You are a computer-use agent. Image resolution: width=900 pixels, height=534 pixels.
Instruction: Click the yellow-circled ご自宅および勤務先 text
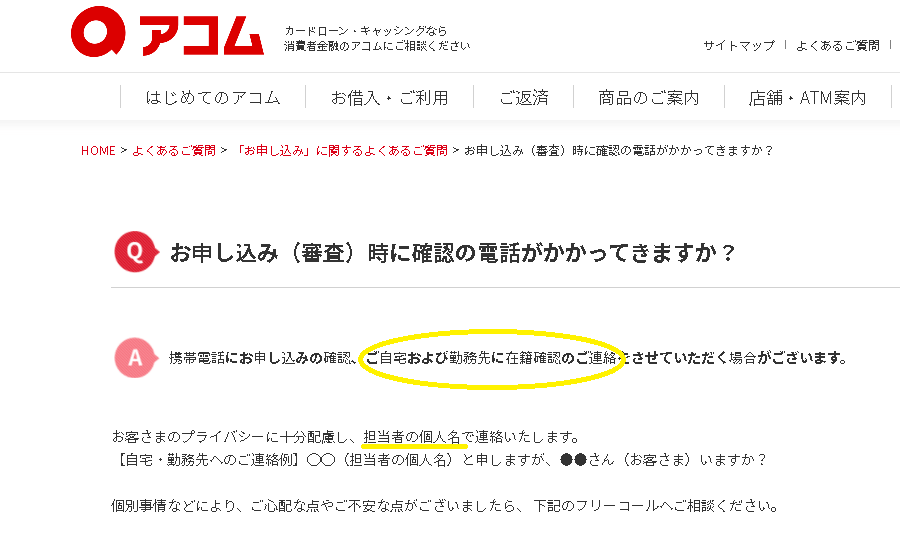491,358
